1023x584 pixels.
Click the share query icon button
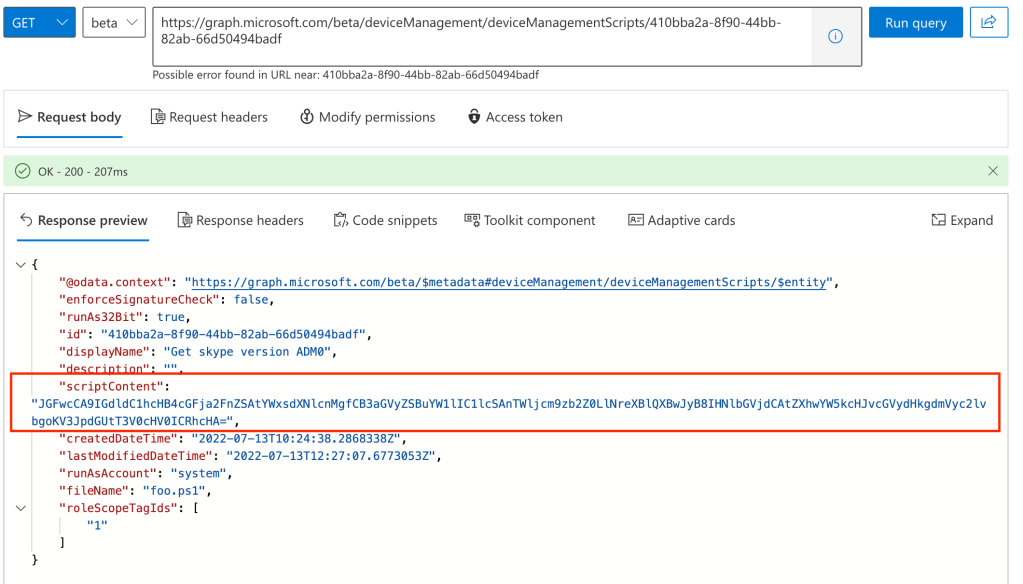tap(989, 23)
